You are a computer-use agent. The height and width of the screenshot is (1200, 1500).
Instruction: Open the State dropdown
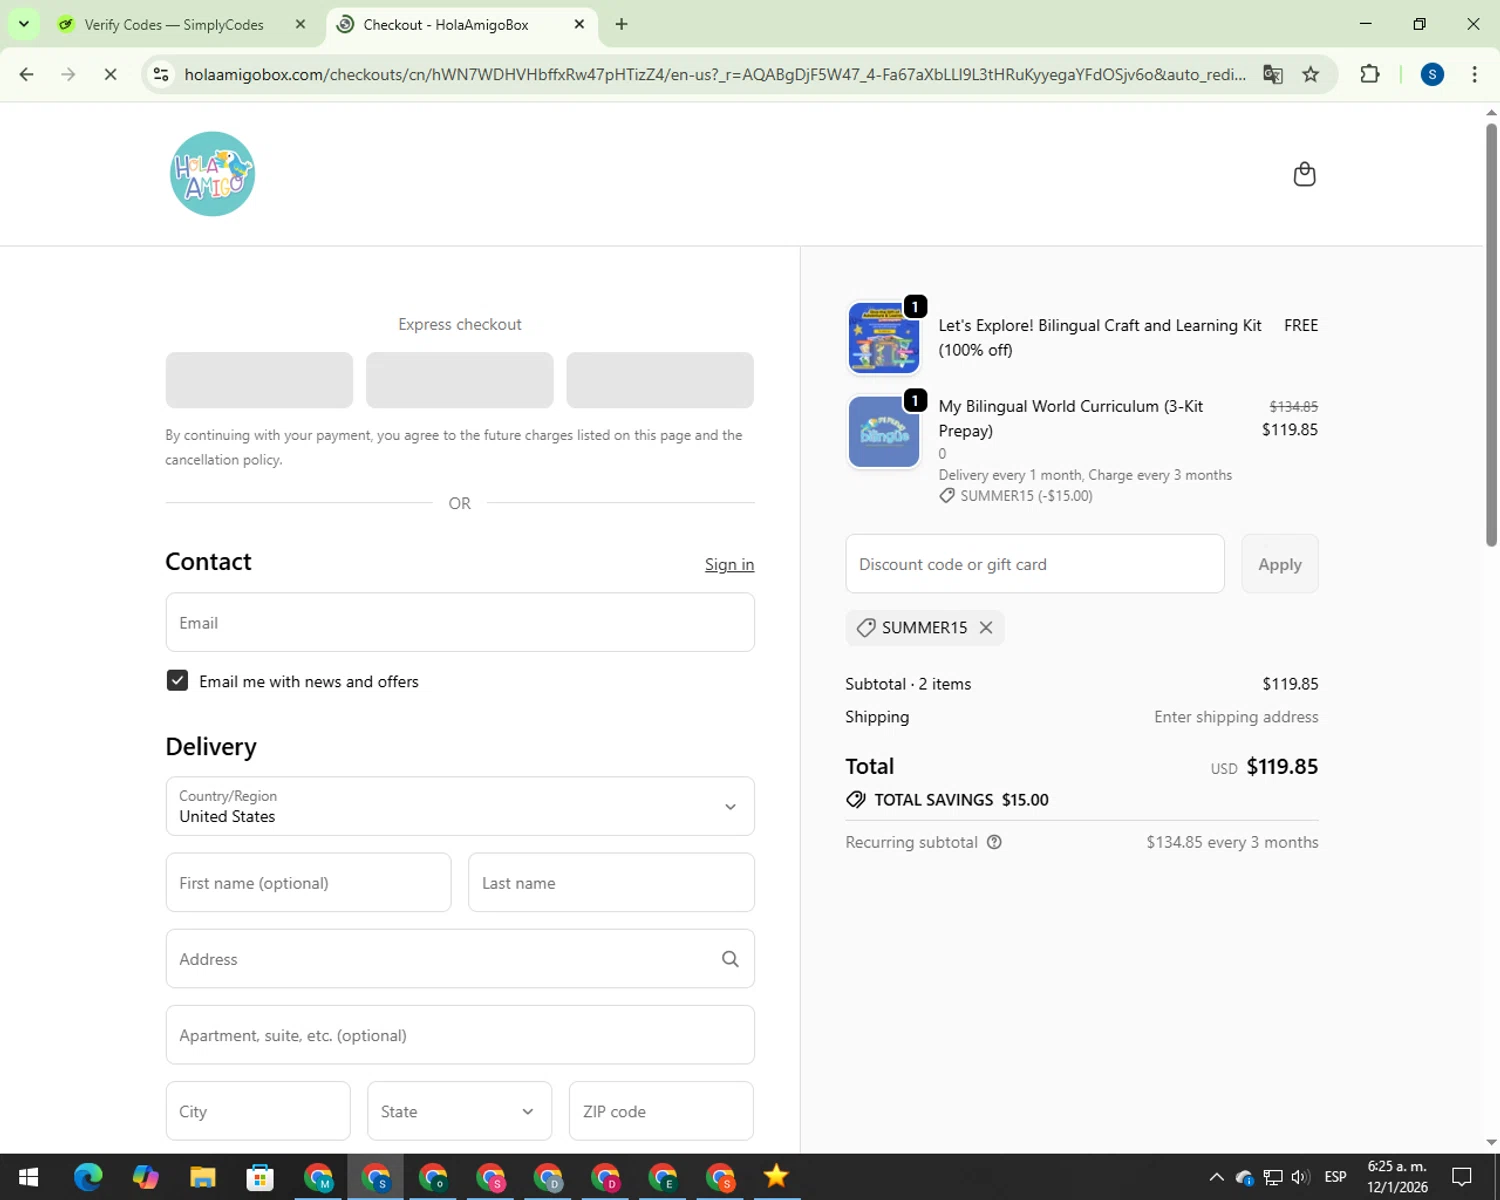point(459,1111)
